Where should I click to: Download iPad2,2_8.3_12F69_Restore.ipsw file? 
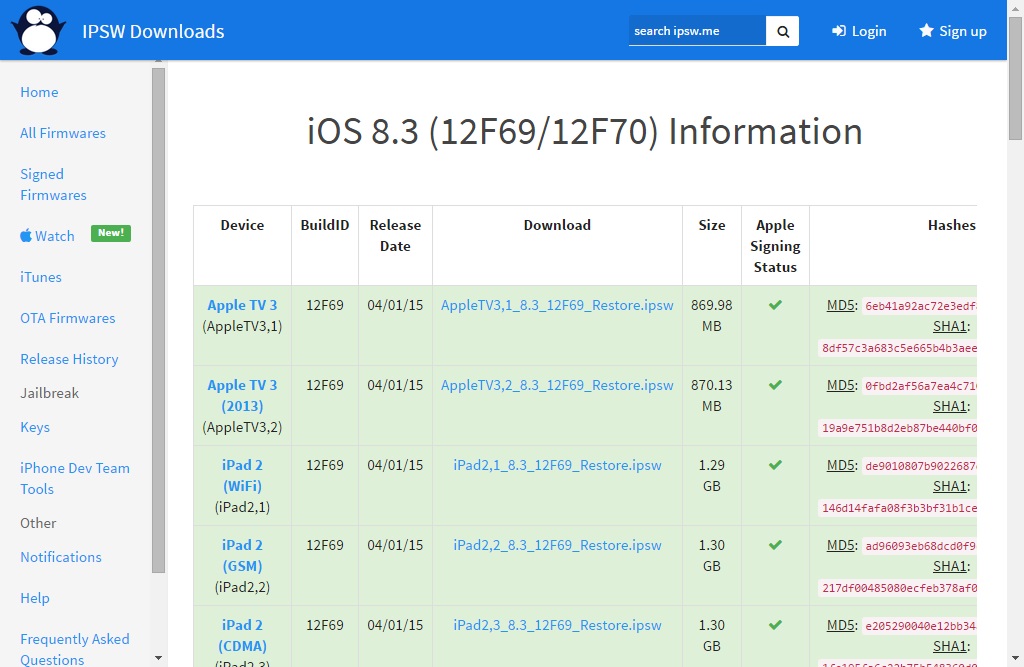[x=557, y=545]
